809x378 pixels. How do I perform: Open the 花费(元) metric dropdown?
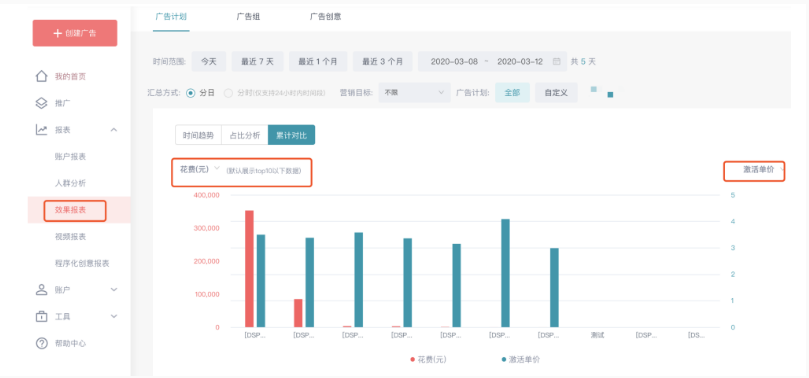click(x=200, y=169)
